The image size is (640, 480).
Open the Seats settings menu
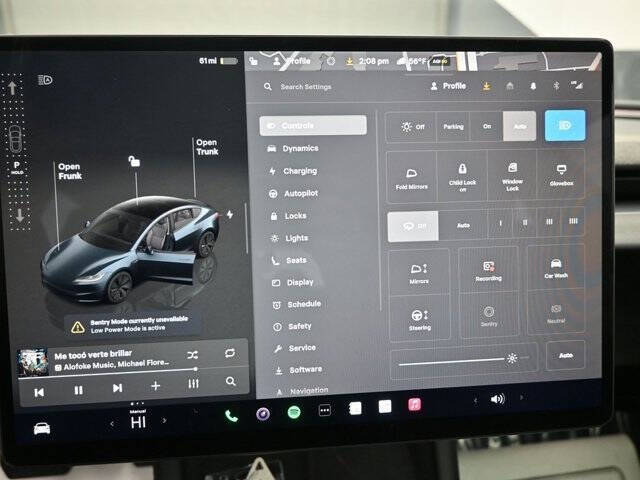[x=289, y=260]
